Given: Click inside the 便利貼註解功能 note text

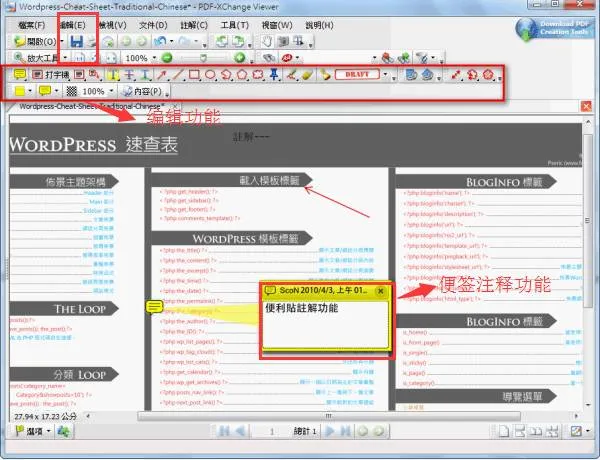Looking at the screenshot, I should [302, 308].
